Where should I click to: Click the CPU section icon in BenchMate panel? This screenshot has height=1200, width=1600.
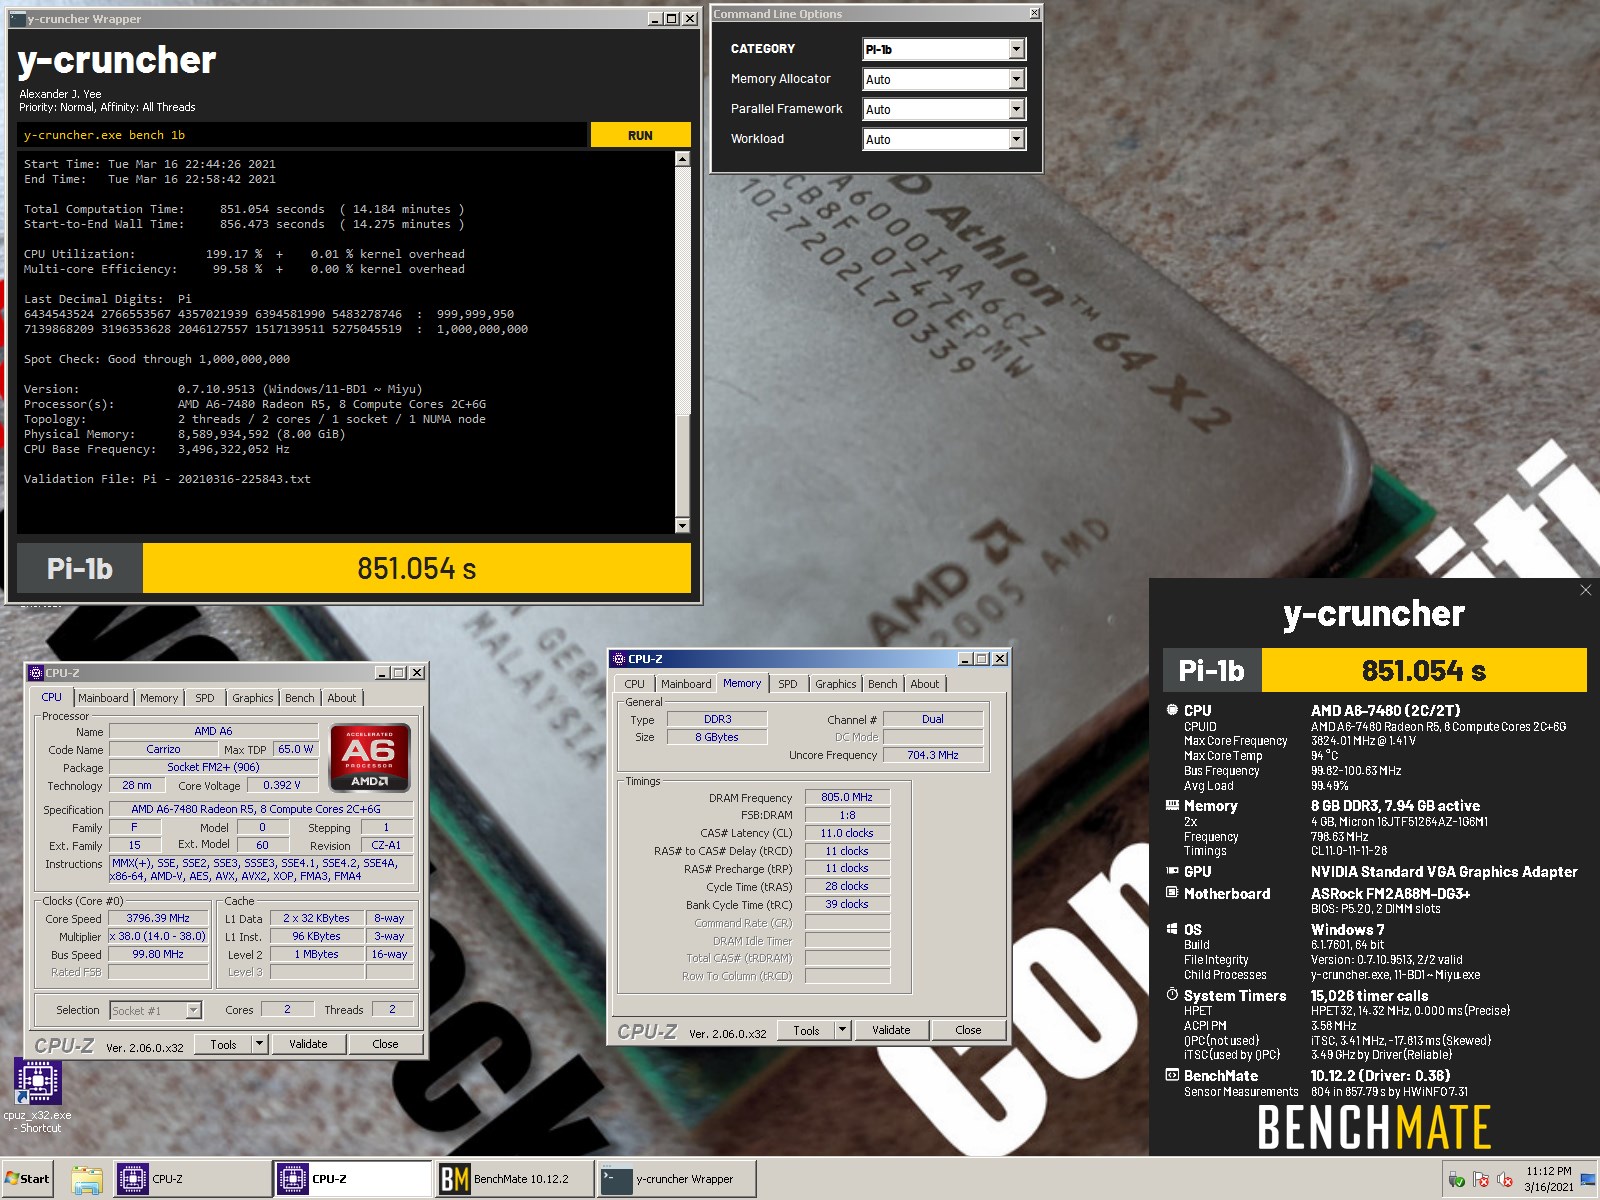tap(1172, 710)
